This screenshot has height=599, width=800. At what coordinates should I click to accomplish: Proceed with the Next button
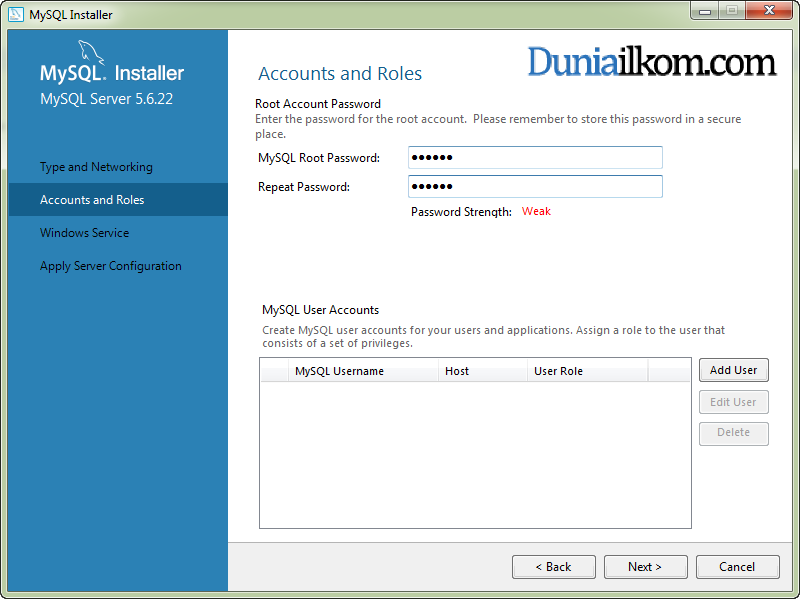pos(645,567)
